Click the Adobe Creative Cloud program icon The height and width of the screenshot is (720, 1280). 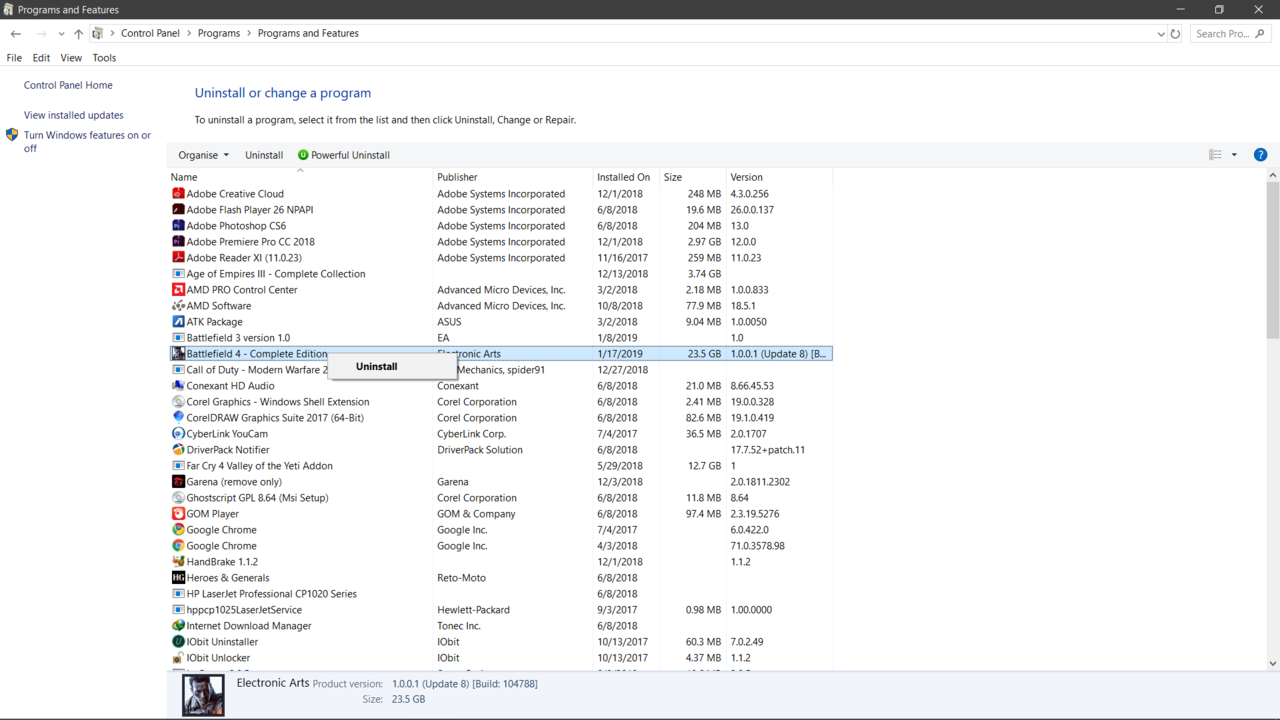tap(178, 194)
